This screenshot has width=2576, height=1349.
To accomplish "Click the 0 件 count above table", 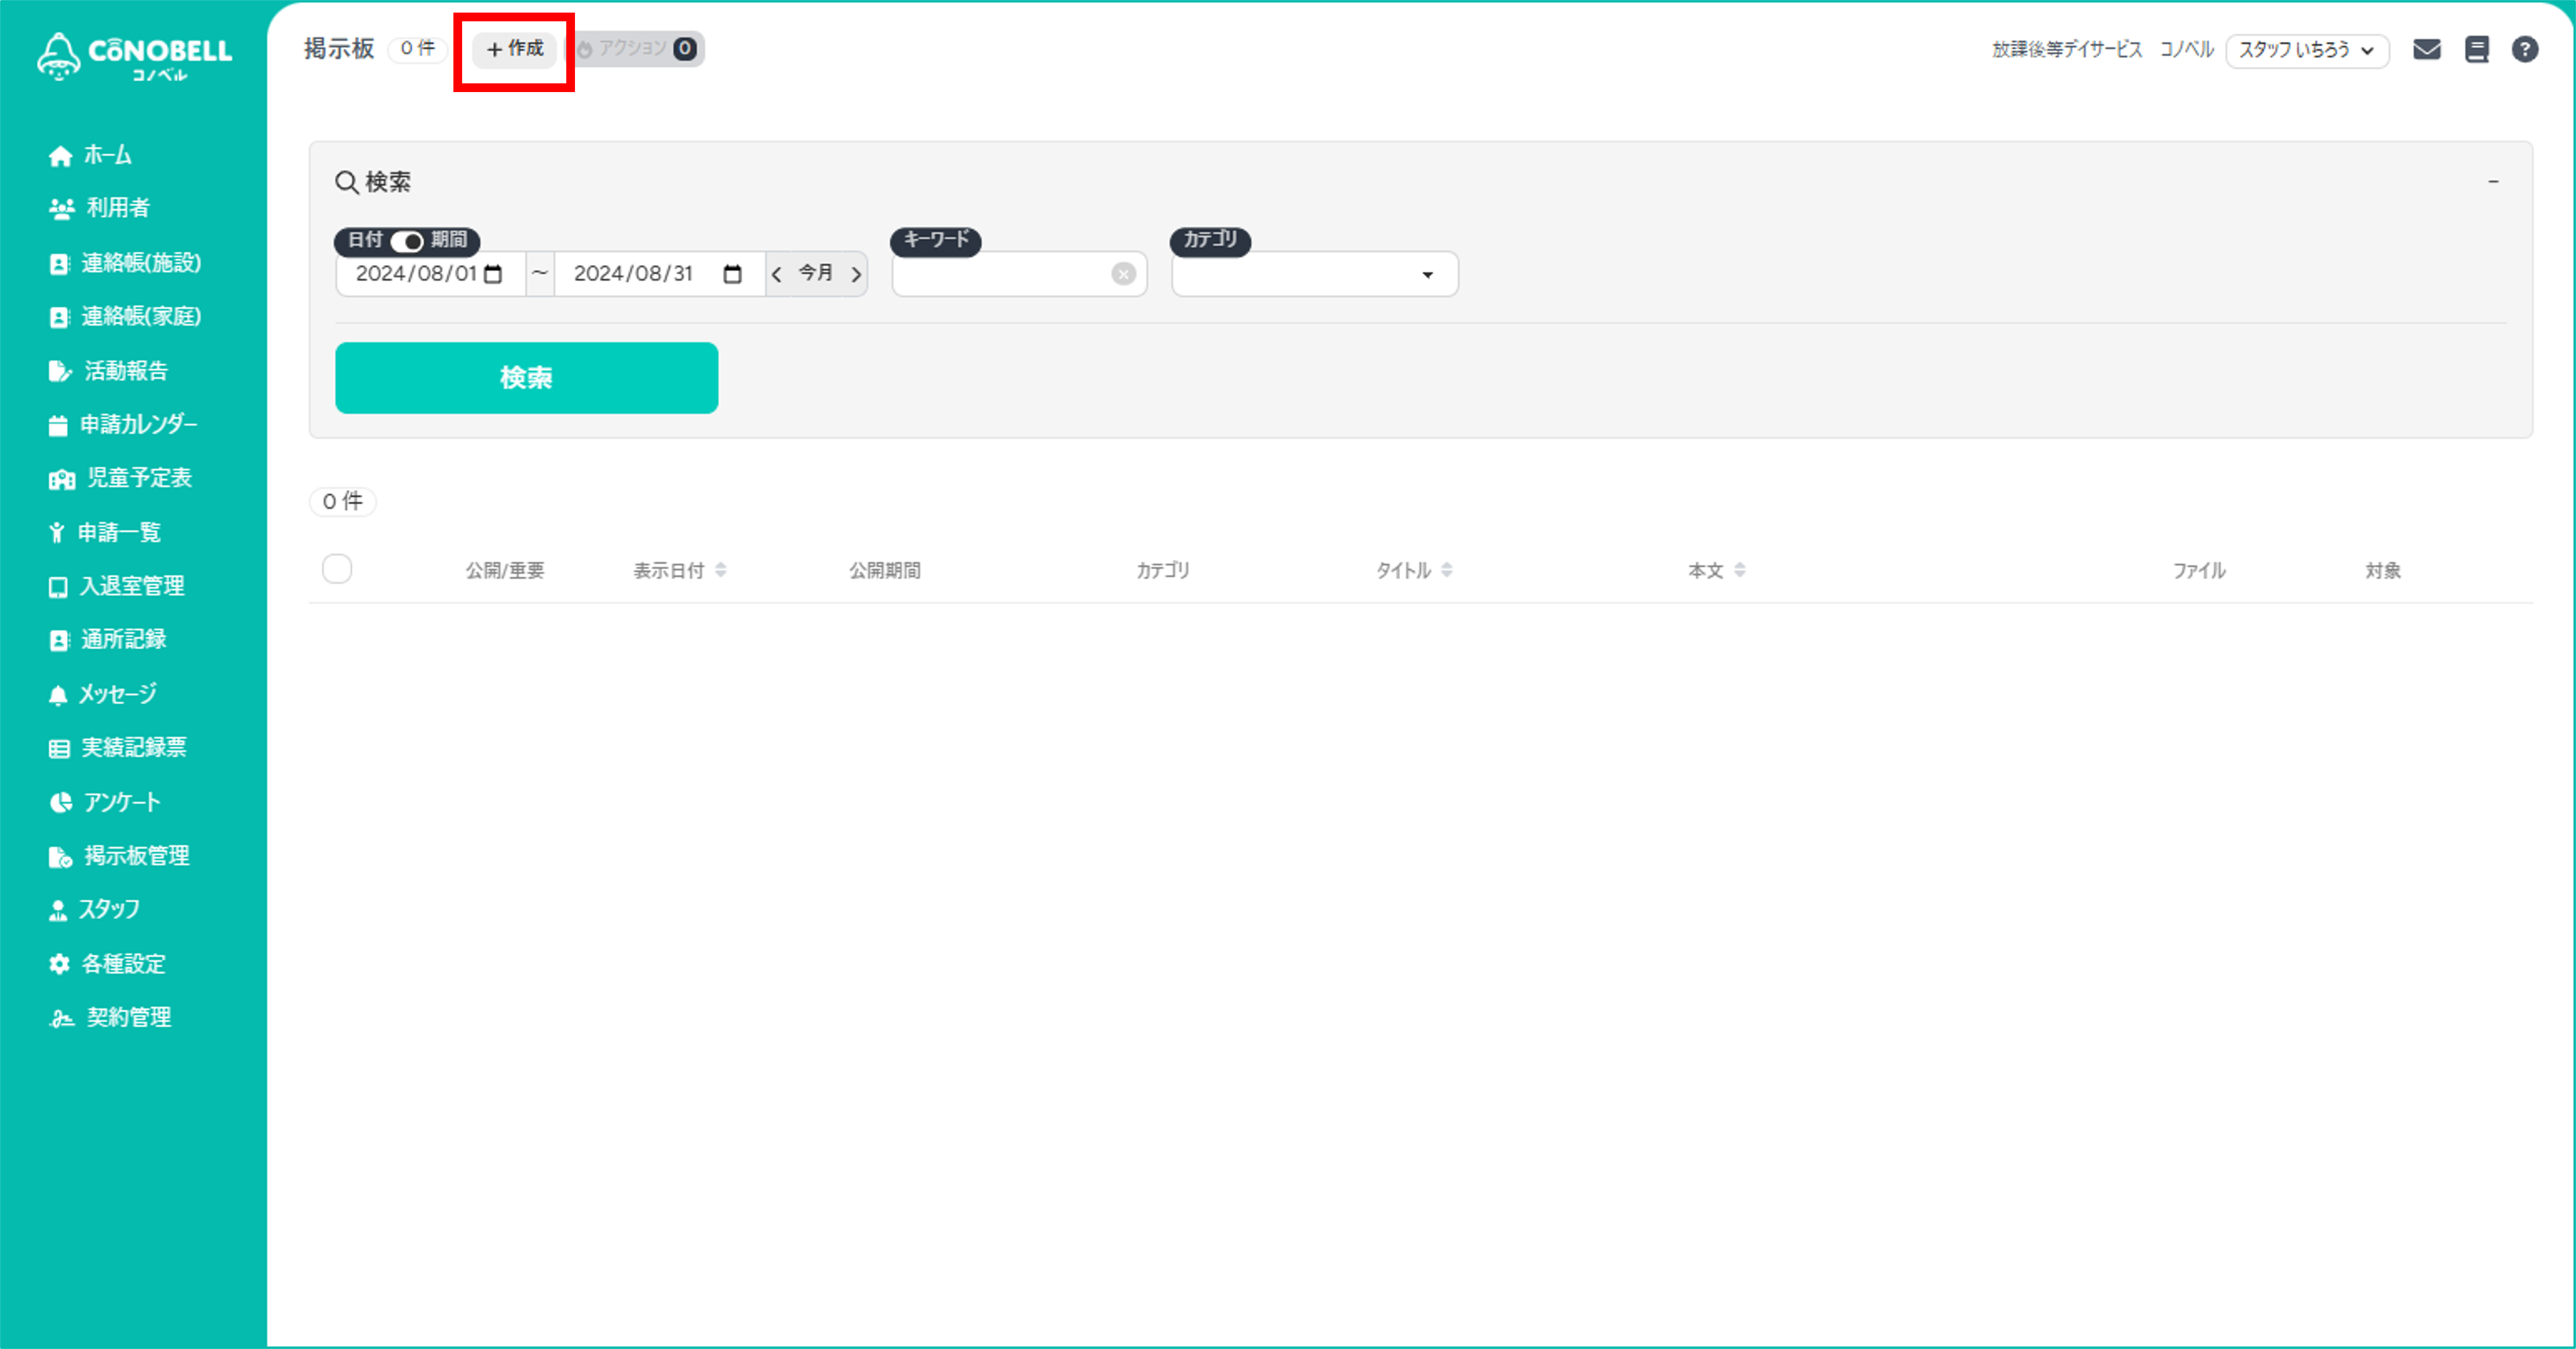I will pos(343,501).
